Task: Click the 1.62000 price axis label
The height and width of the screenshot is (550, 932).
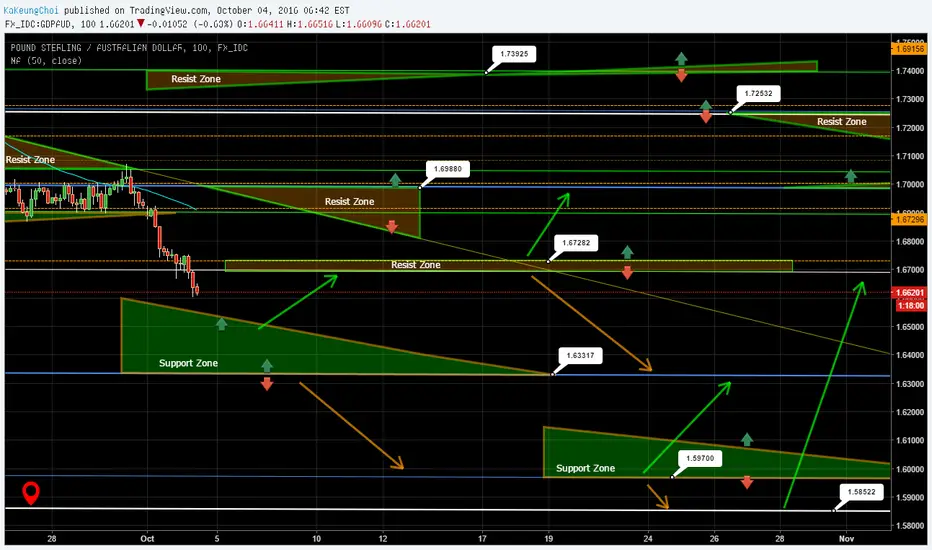Action: coord(909,411)
